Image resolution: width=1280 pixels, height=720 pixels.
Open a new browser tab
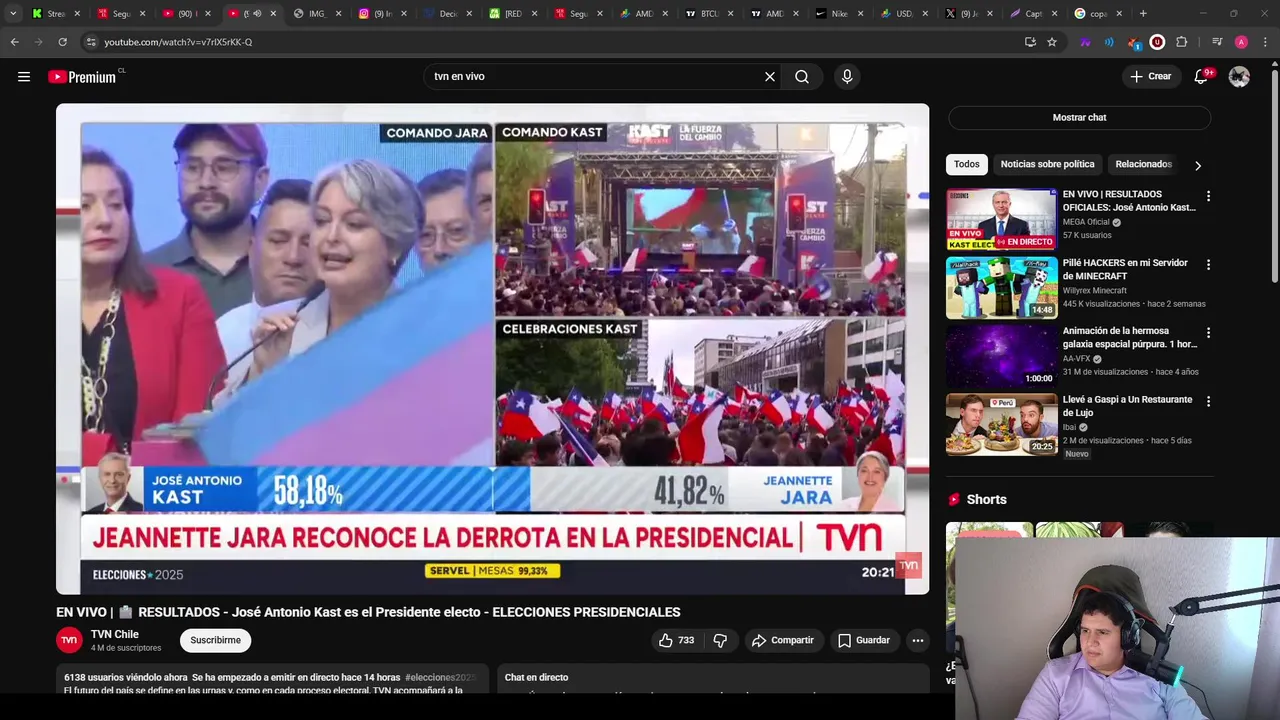coord(1143,13)
